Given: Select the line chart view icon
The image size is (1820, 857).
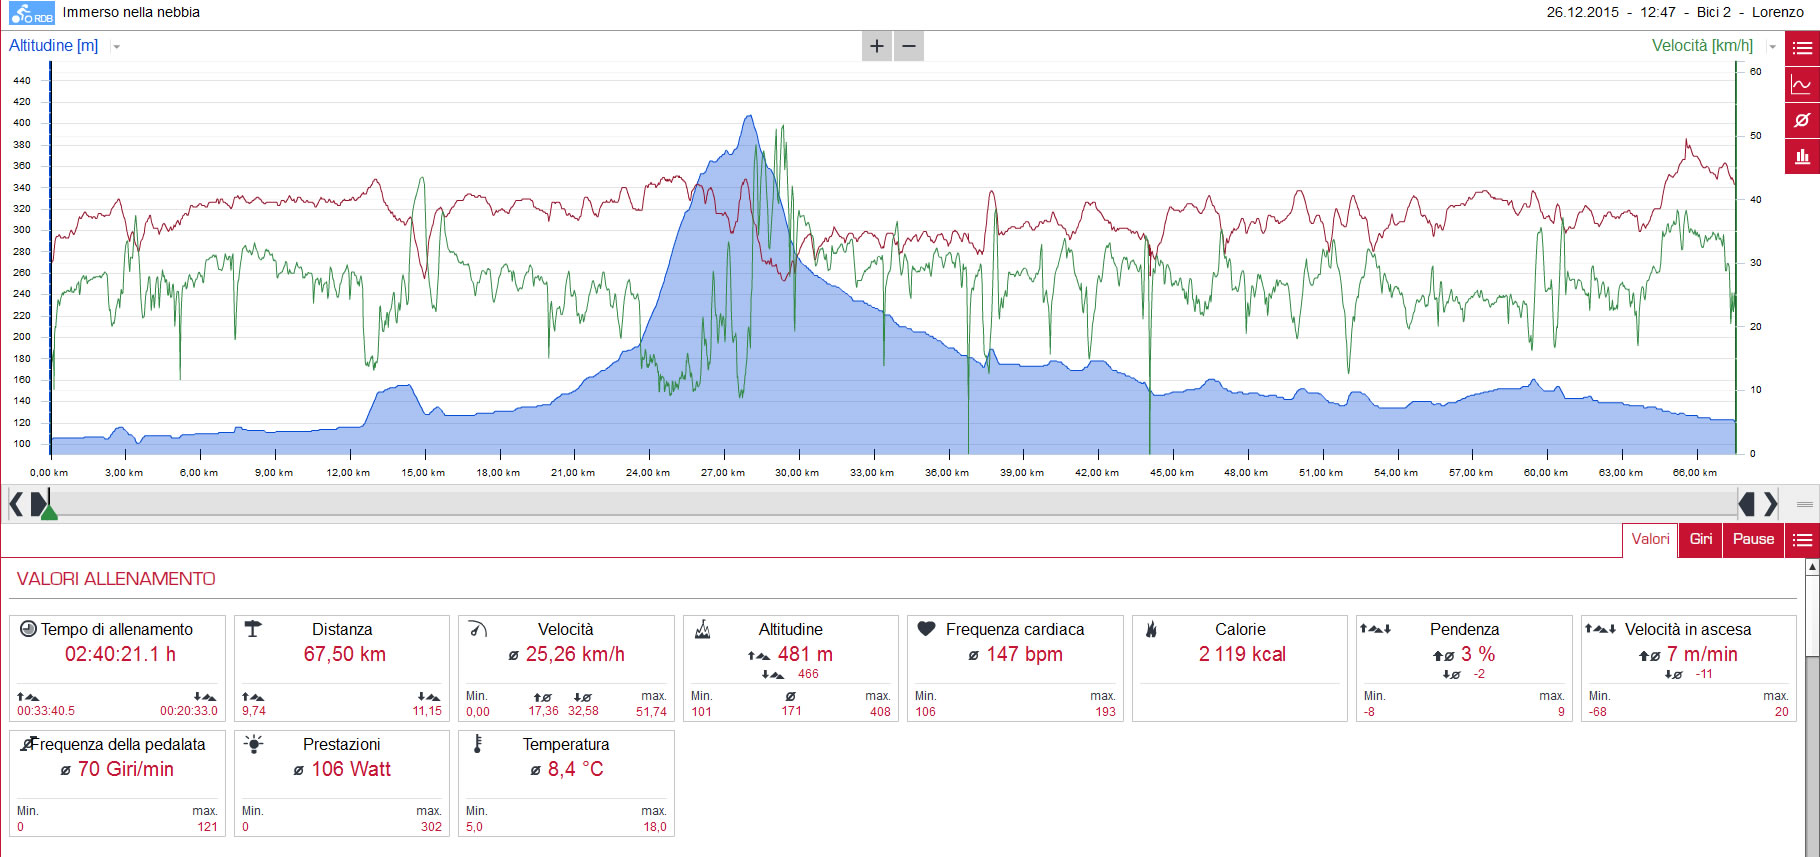Looking at the screenshot, I should coord(1802,85).
